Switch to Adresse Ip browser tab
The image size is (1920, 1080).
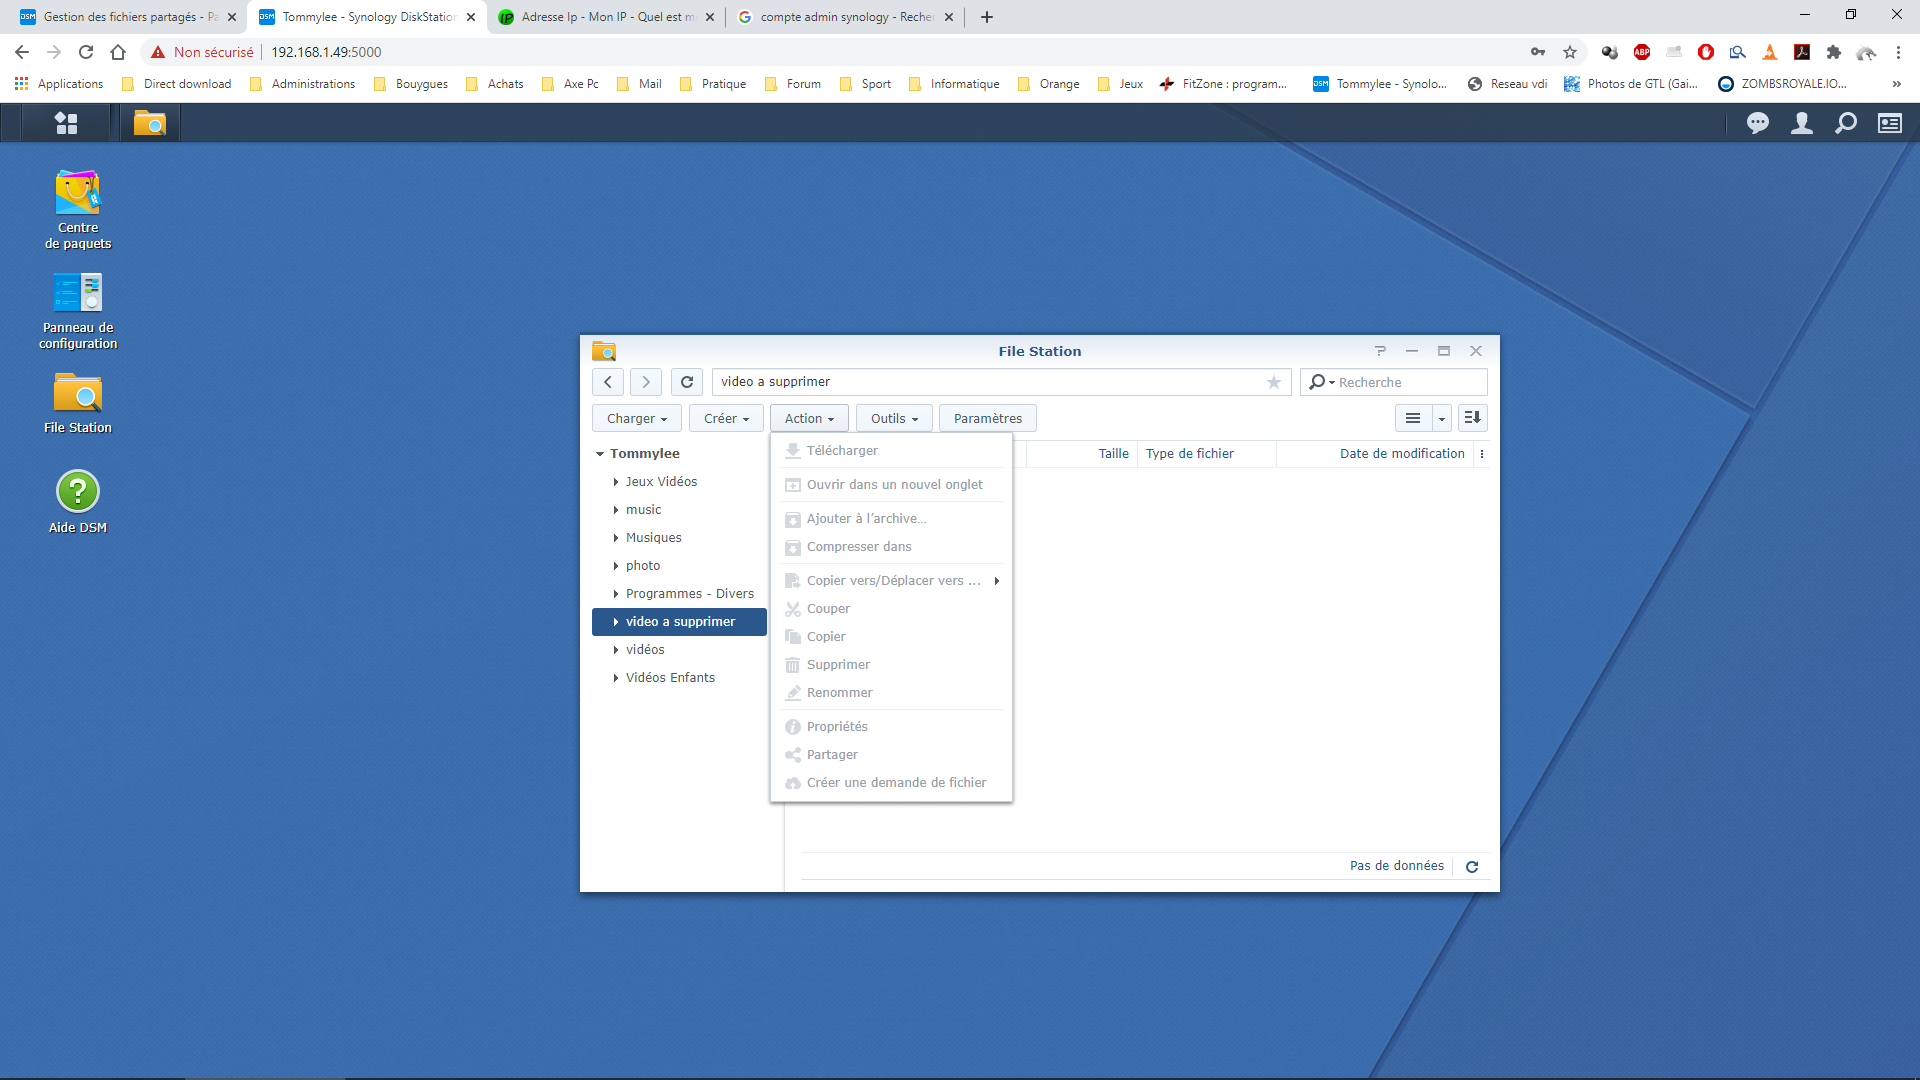click(x=606, y=17)
